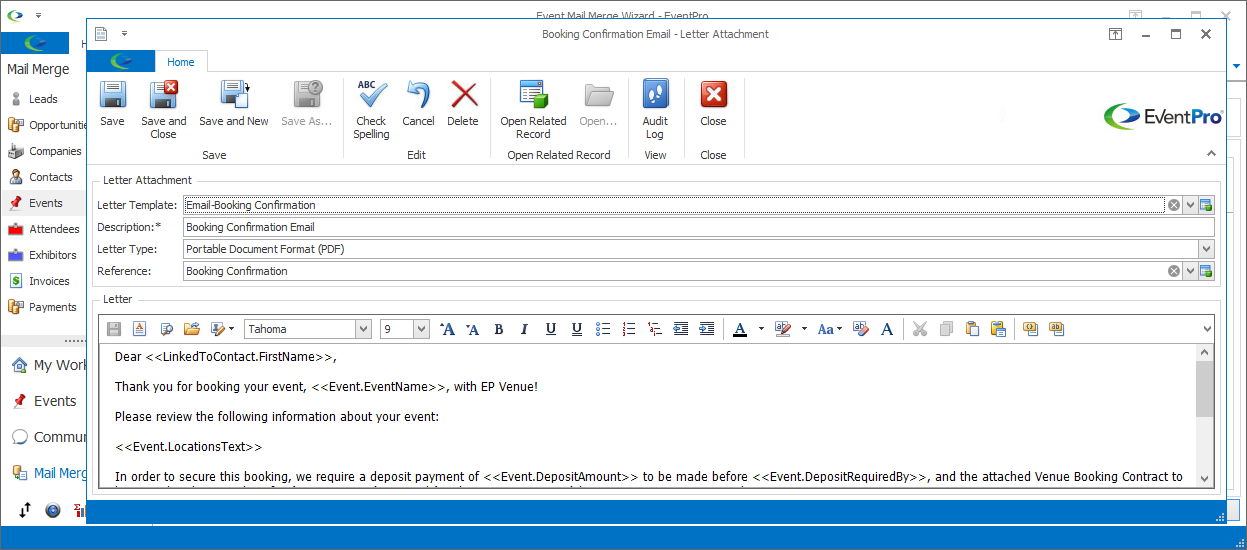Run Check Spelling on the letter
The width and height of the screenshot is (1247, 550).
tap(371, 110)
